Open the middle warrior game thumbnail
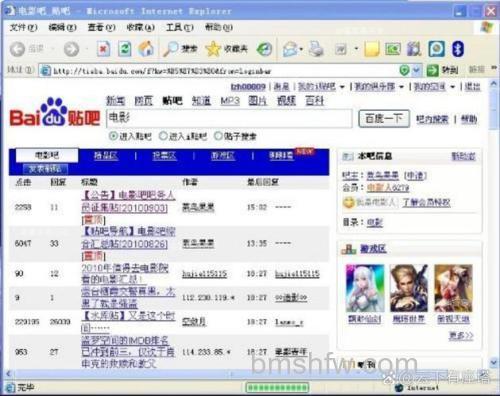 409,288
